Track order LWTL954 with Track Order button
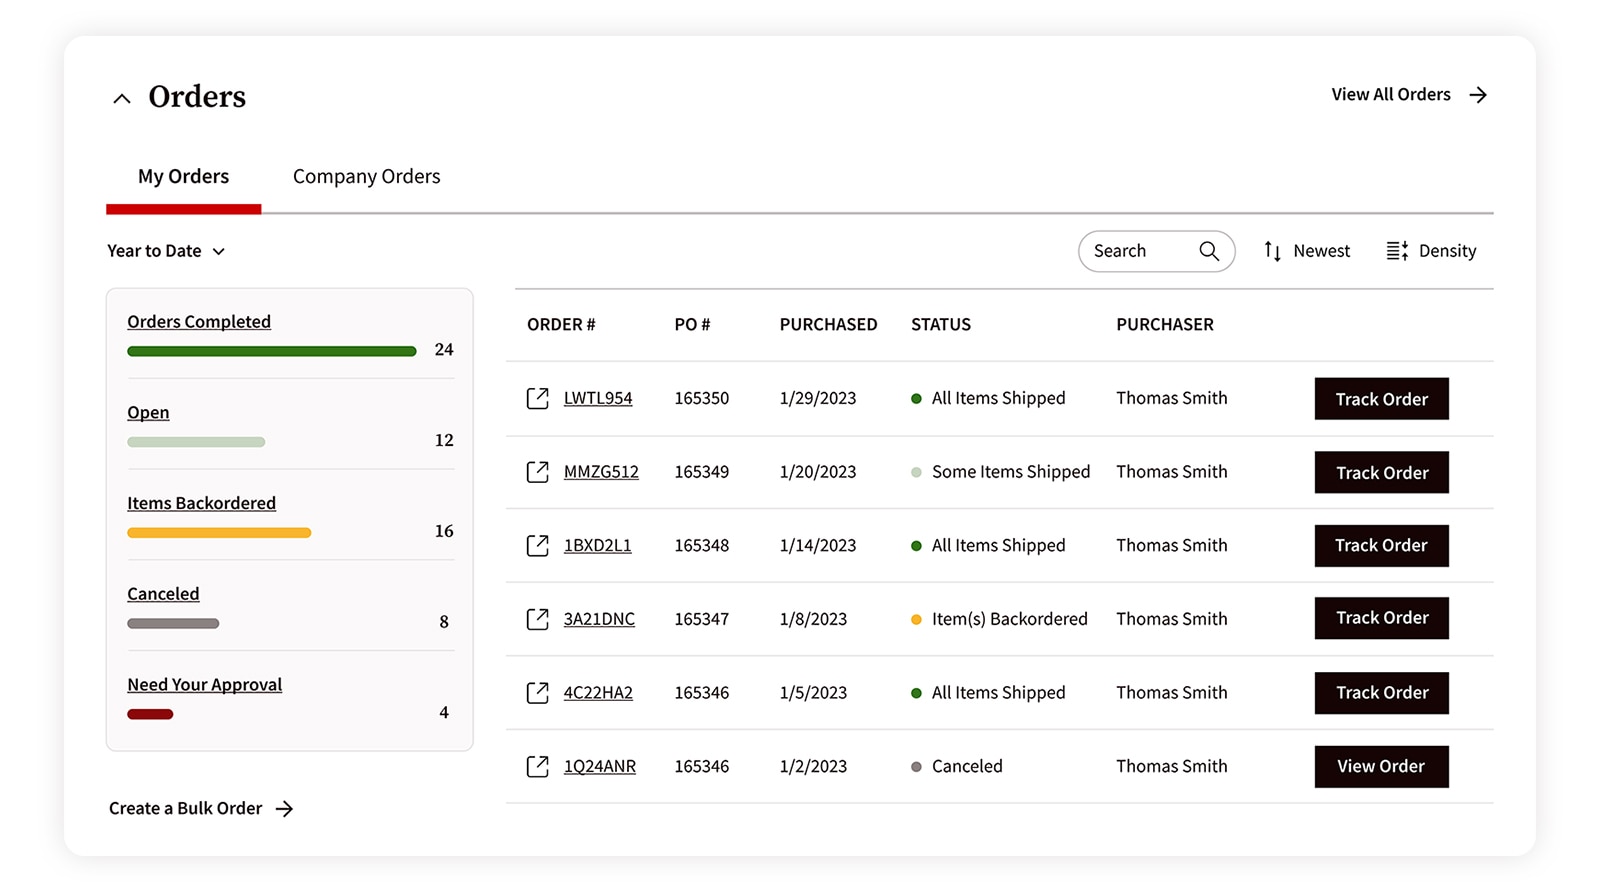Screen dimensions: 1600x892 click(1381, 399)
